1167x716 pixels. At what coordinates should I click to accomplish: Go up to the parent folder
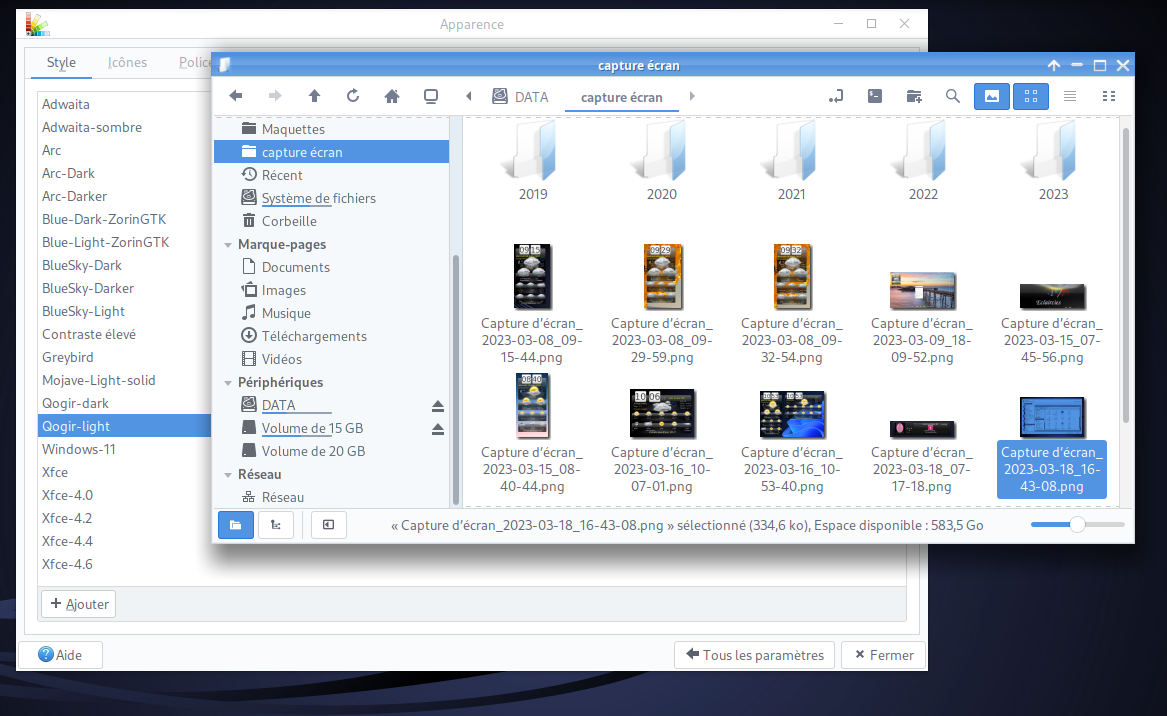314,96
